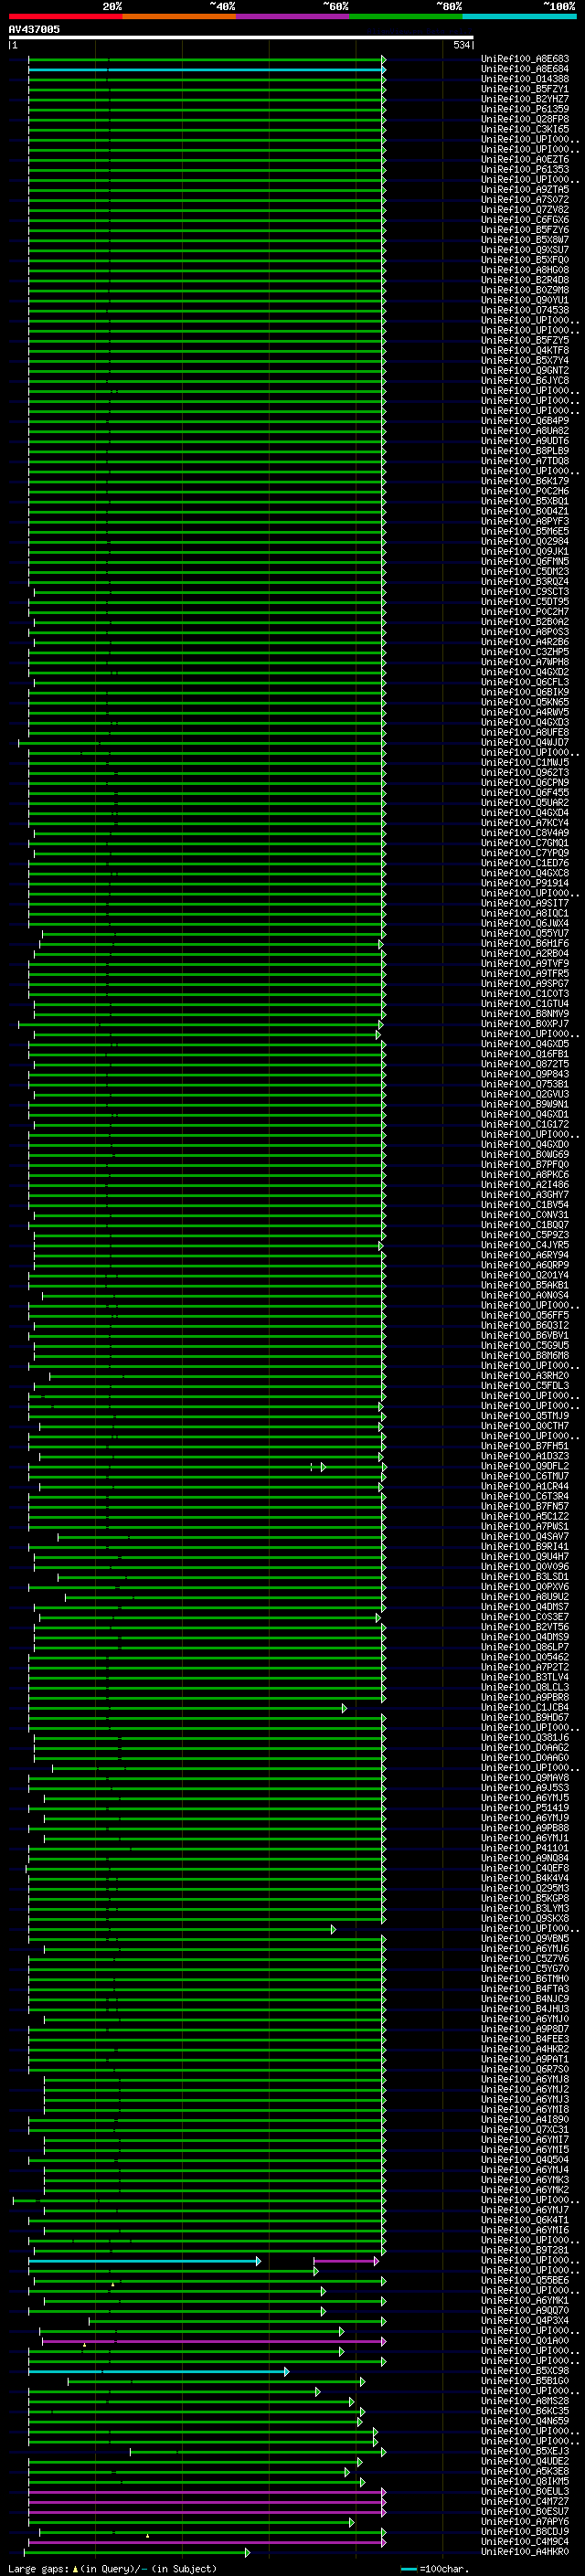Select hit label UniRef100_Q9XSU7
Screen dimensions: 585x2576
click(525, 250)
